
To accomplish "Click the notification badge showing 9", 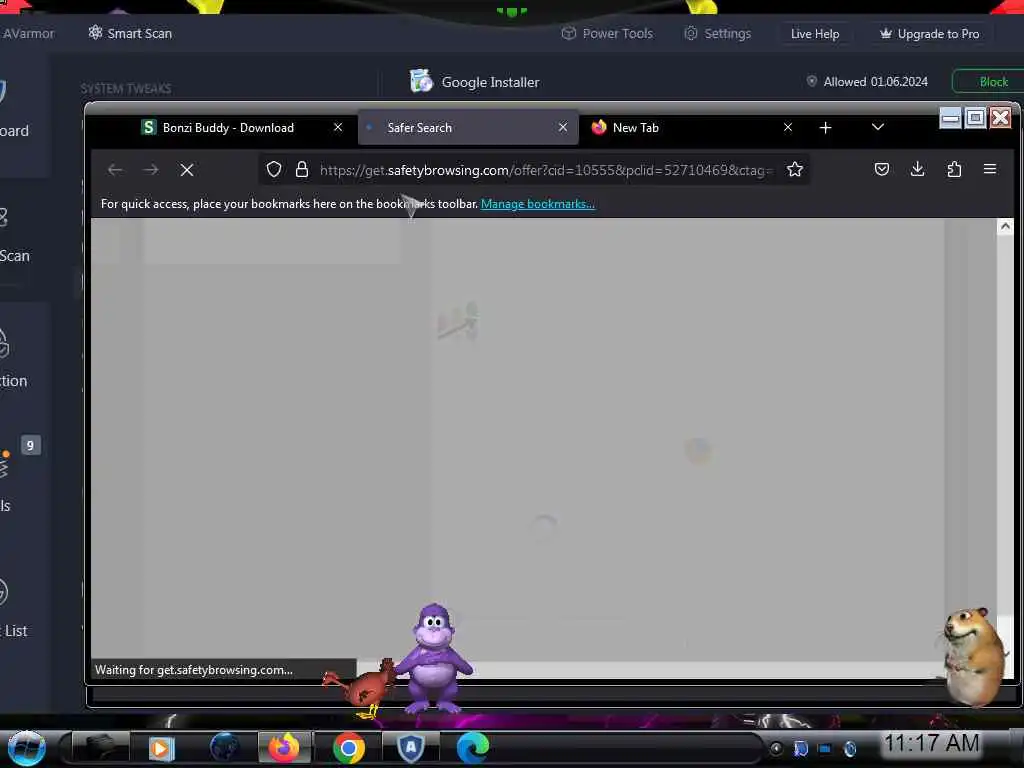I will click(30, 445).
